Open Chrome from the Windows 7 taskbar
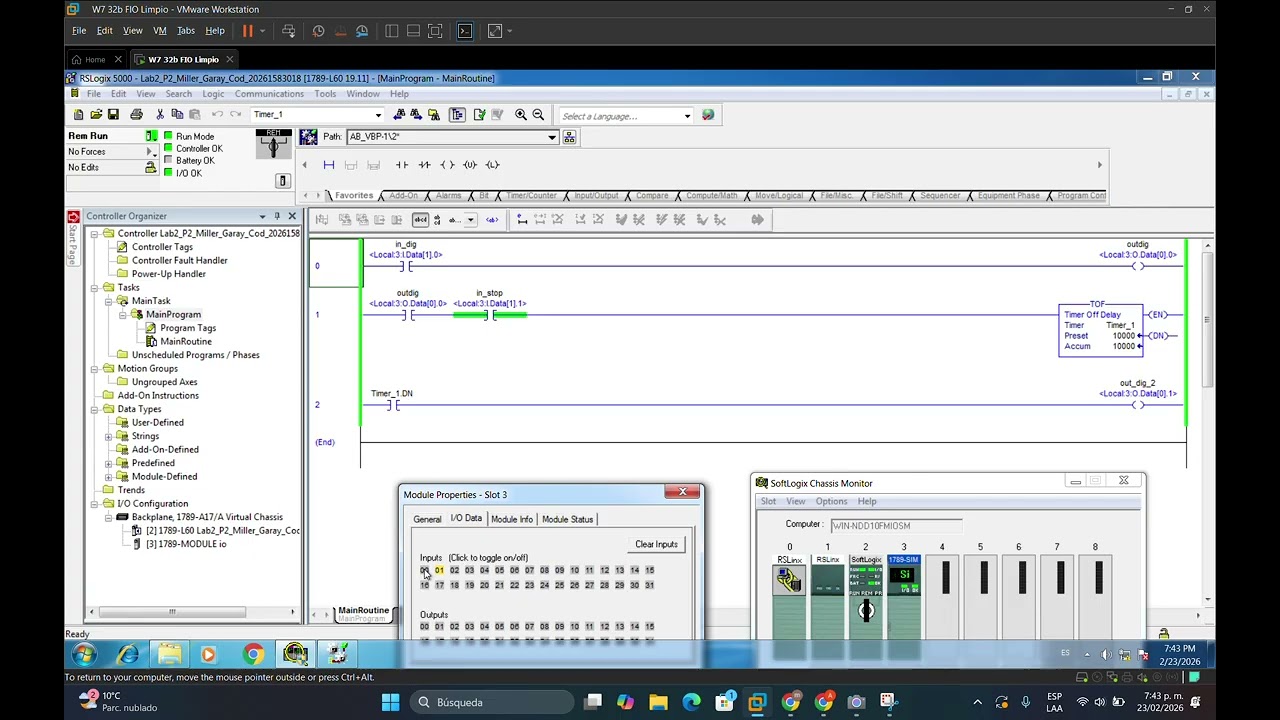 coord(253,655)
